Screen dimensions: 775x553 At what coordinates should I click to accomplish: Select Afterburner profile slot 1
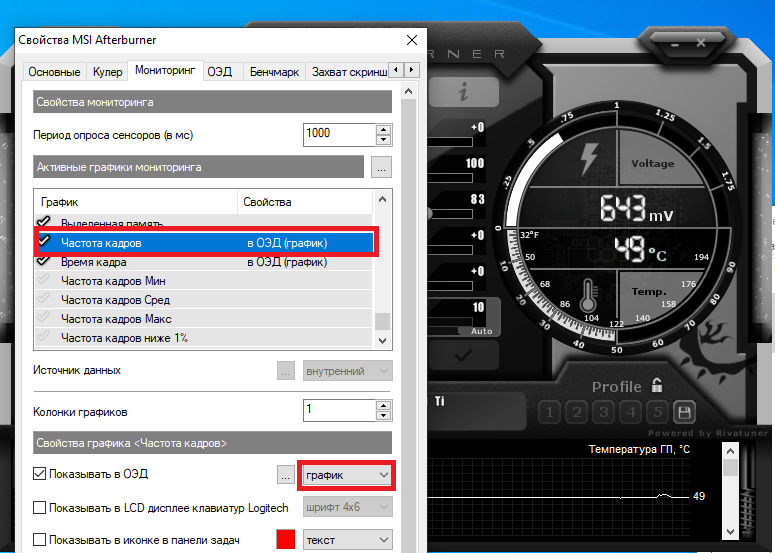pyautogui.click(x=550, y=412)
